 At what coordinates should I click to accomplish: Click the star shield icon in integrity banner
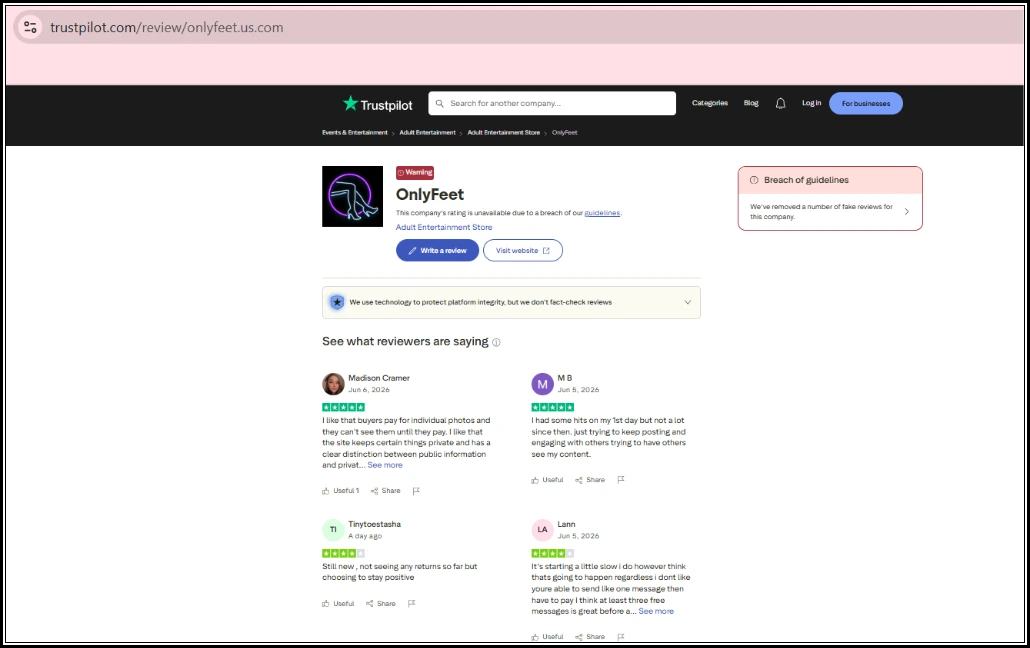[x=337, y=302]
